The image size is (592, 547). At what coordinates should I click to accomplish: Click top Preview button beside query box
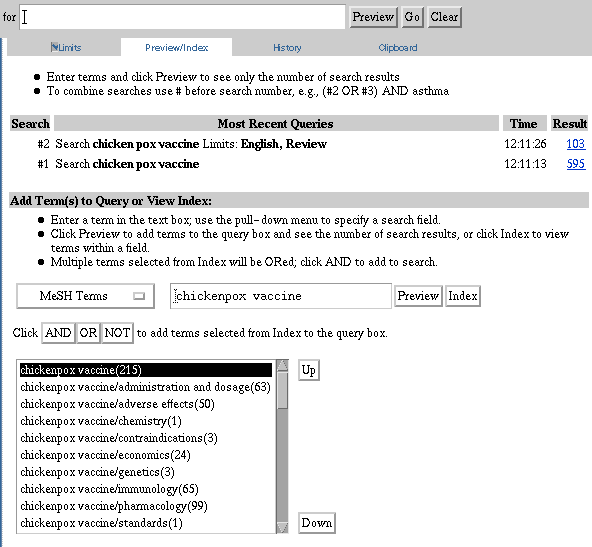pyautogui.click(x=373, y=17)
